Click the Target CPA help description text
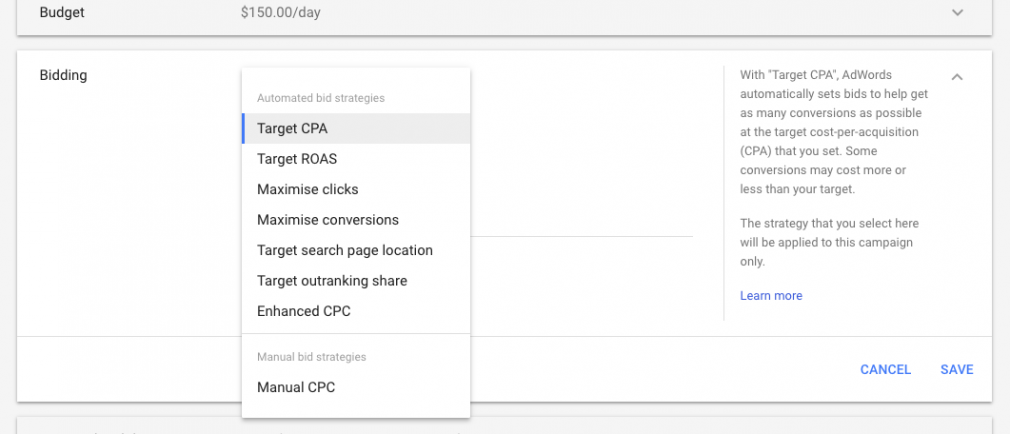 pyautogui.click(x=834, y=132)
